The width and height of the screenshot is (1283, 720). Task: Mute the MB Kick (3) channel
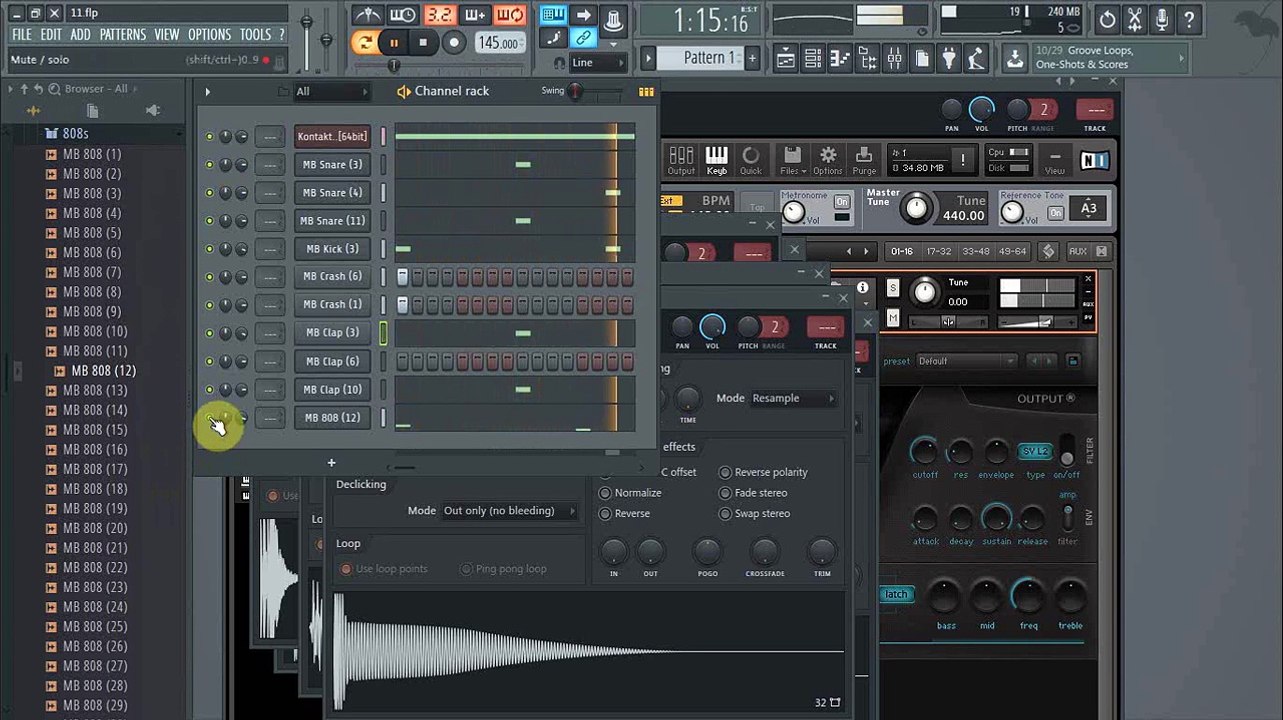pos(209,249)
